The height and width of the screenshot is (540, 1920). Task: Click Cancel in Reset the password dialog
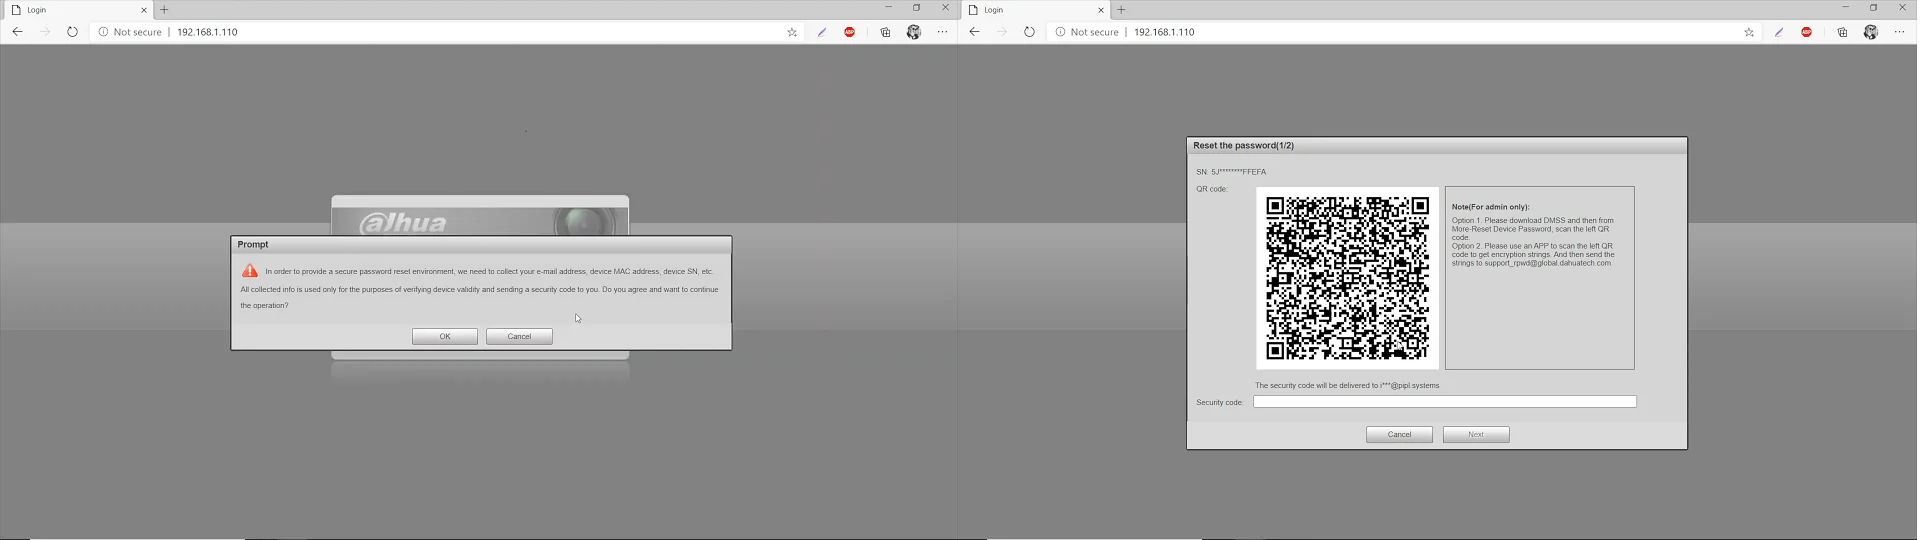point(1399,434)
